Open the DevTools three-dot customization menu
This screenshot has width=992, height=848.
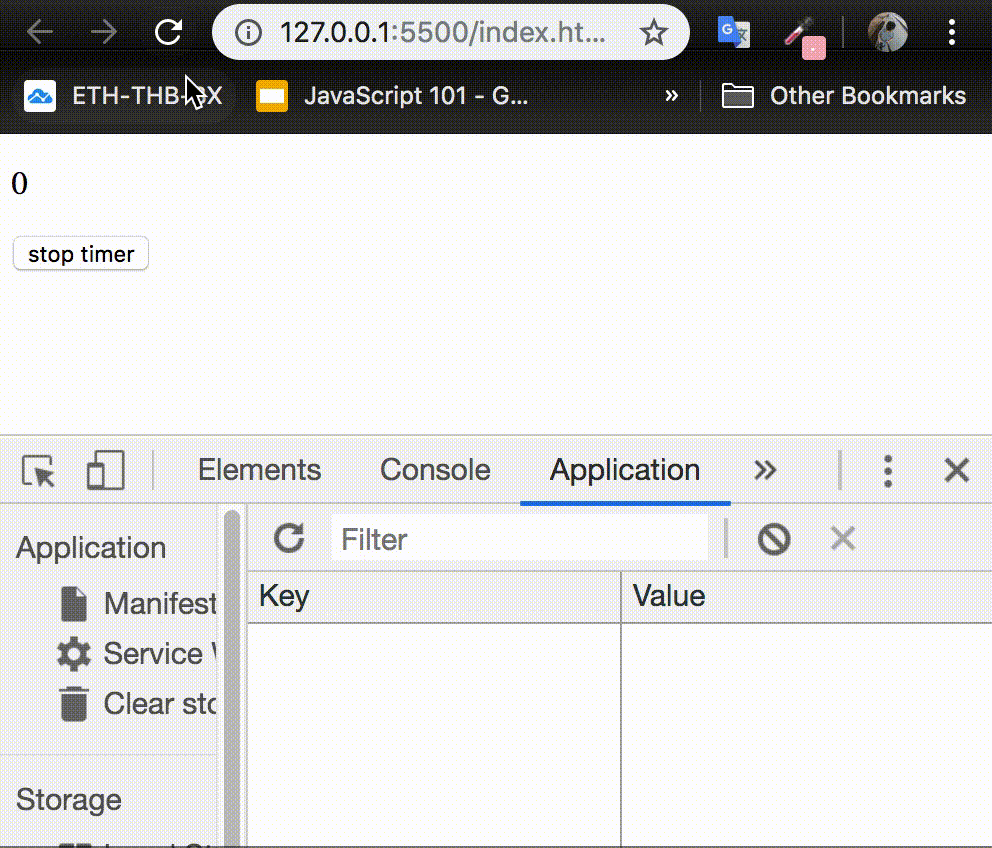tap(888, 470)
